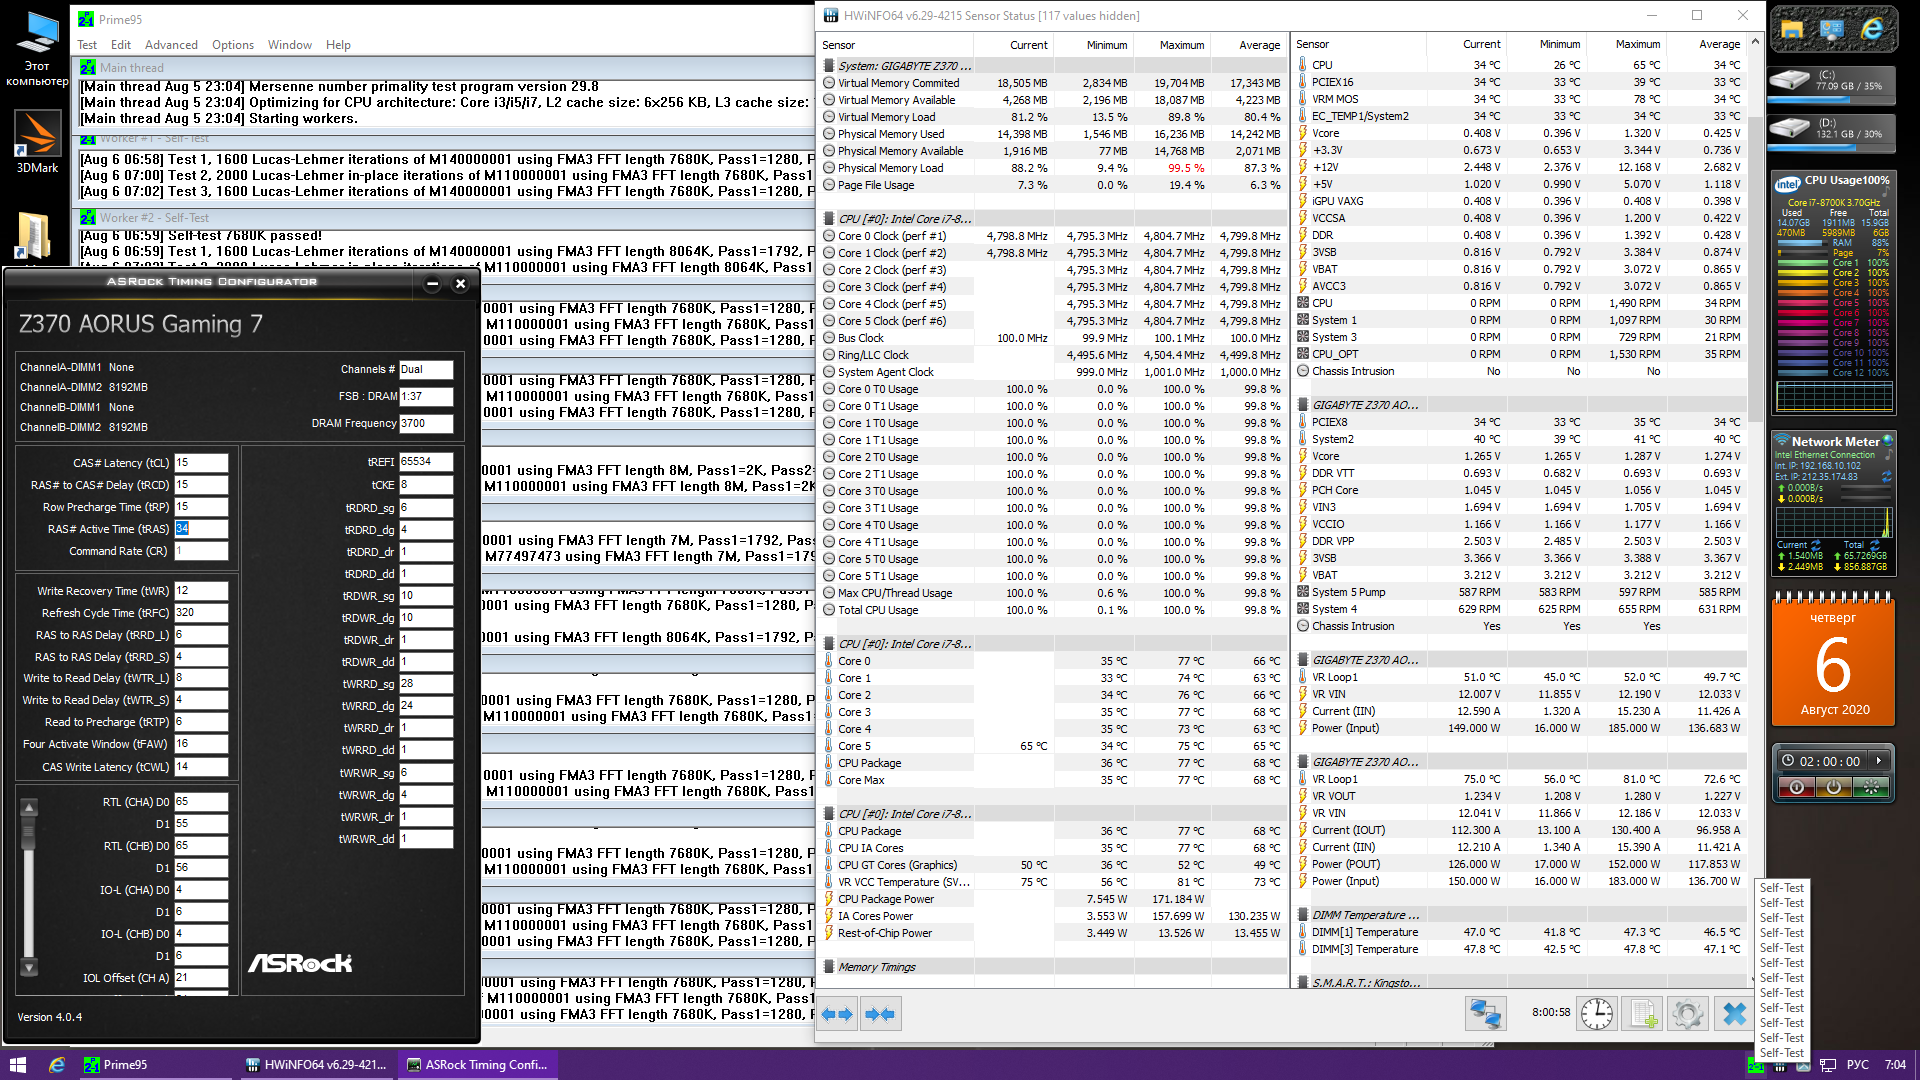Switch to ASRock Timing Configurator taskbar button
This screenshot has height=1080, width=1920.
pos(477,1065)
